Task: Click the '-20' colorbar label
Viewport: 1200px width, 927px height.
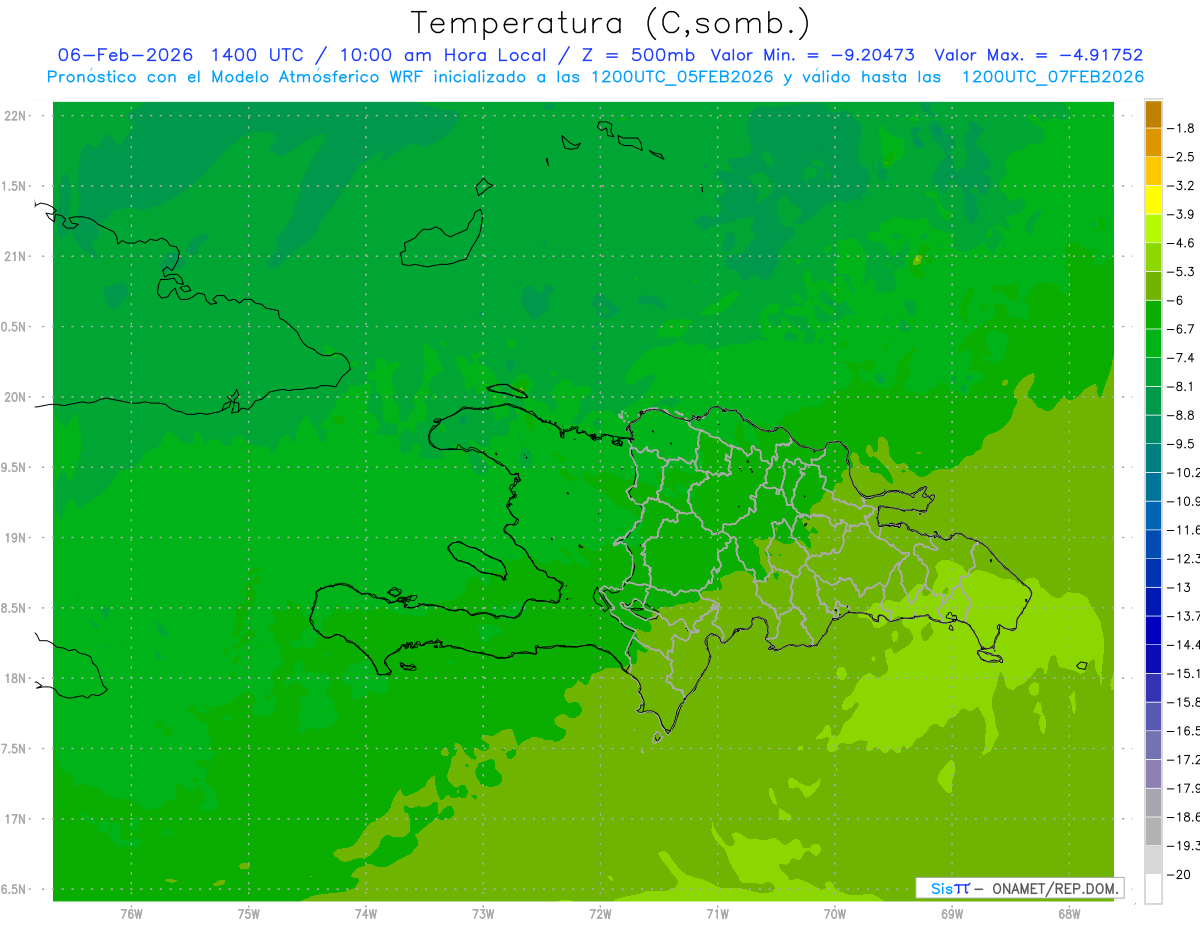Action: tap(1178, 874)
